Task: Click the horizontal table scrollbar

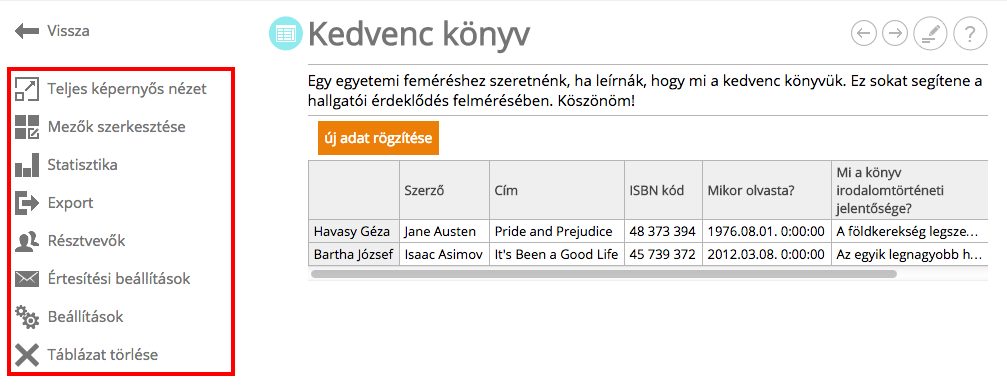Action: click(x=603, y=274)
